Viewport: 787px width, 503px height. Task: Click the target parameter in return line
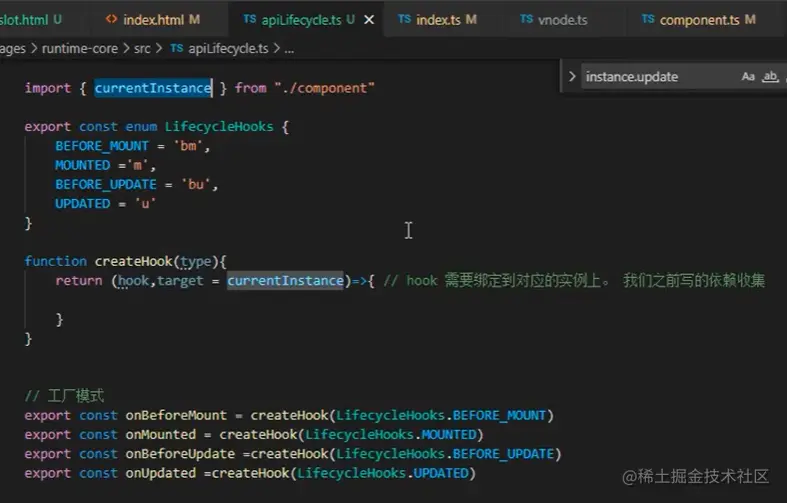click(180, 281)
